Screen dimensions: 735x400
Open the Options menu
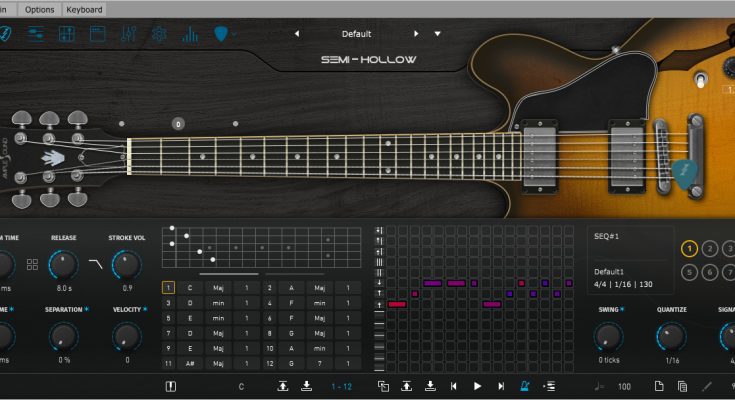[x=40, y=9]
